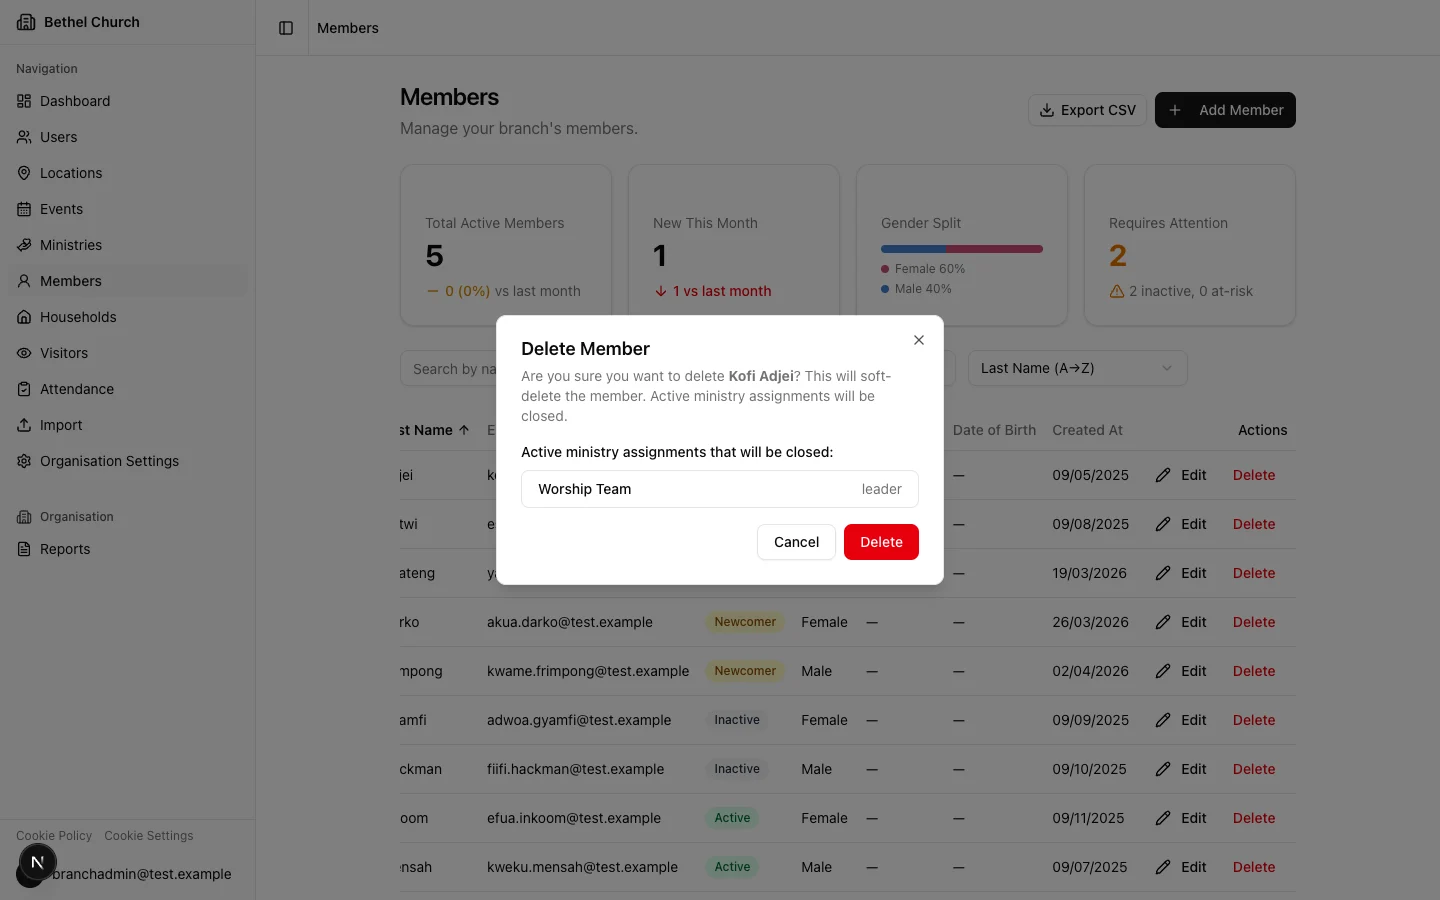Click the Date of Birth column header
This screenshot has width=1440, height=900.
pos(994,430)
